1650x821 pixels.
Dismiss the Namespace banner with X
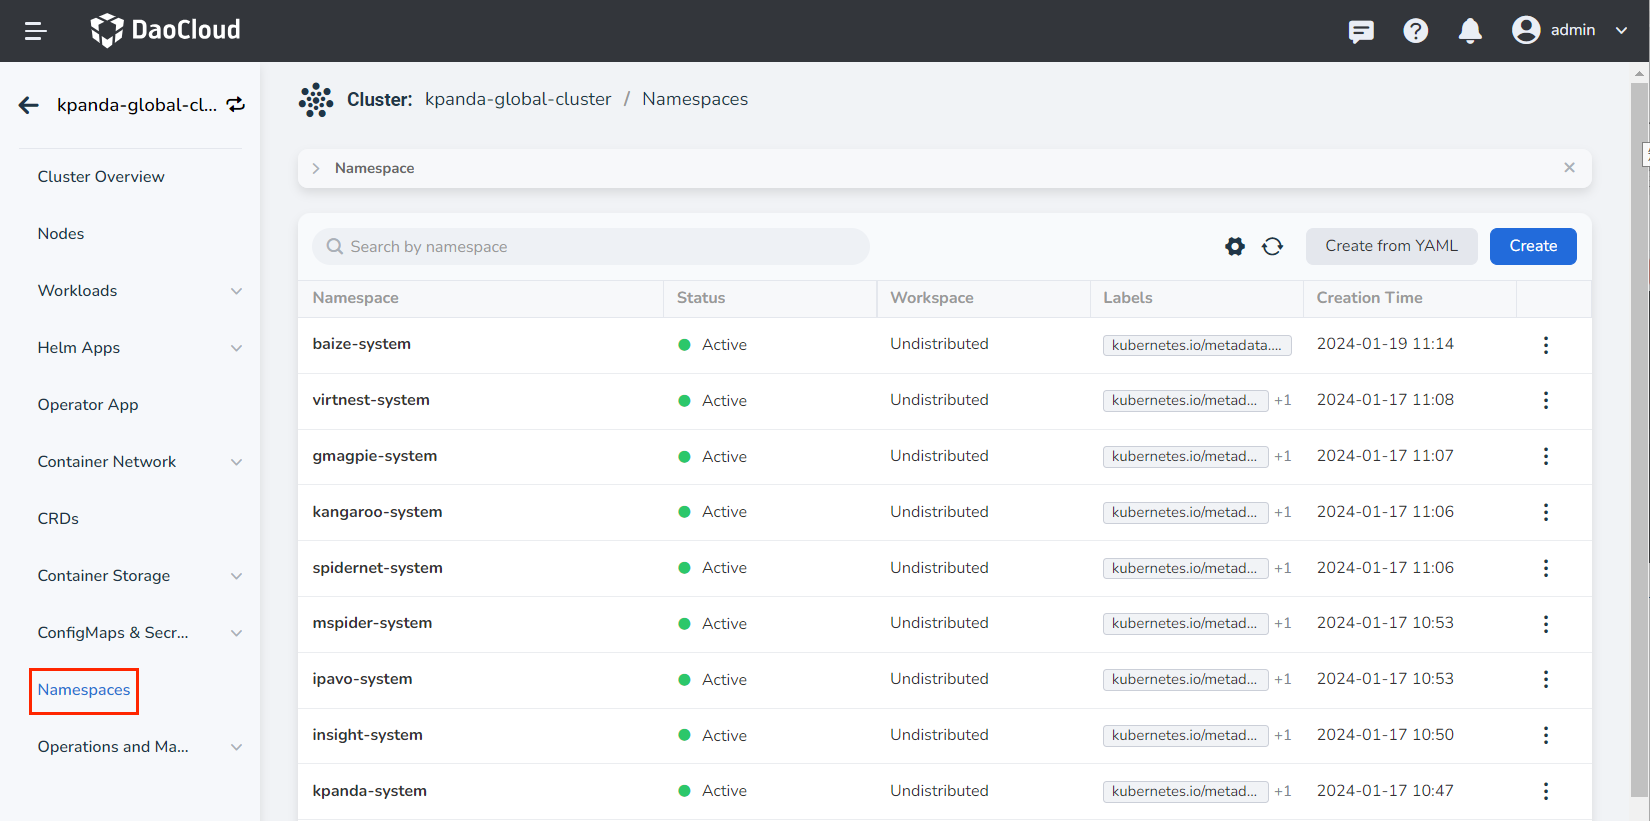pyautogui.click(x=1569, y=168)
